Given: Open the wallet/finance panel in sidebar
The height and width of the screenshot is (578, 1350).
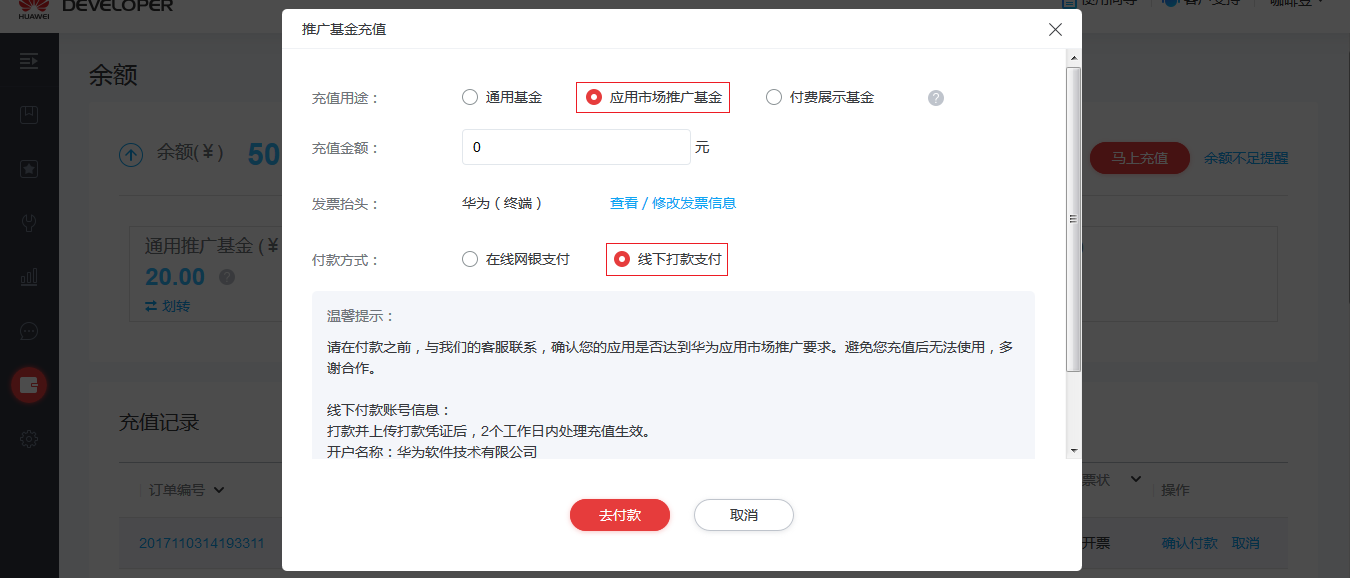Looking at the screenshot, I should coord(28,384).
